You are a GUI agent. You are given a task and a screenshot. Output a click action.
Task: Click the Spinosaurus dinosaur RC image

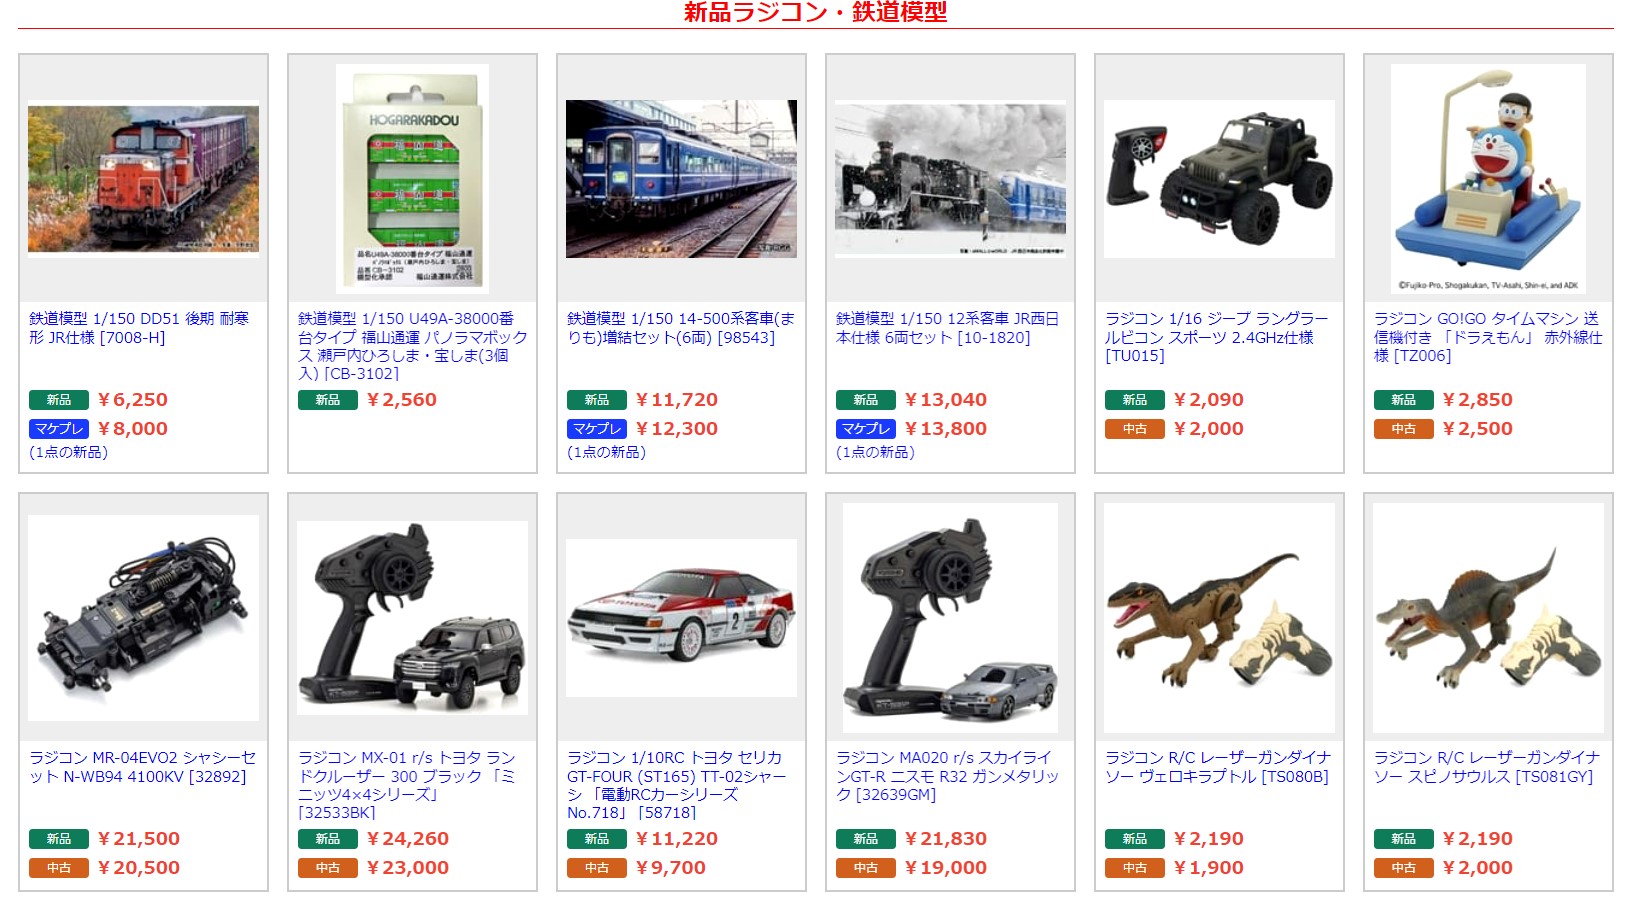coord(1488,618)
